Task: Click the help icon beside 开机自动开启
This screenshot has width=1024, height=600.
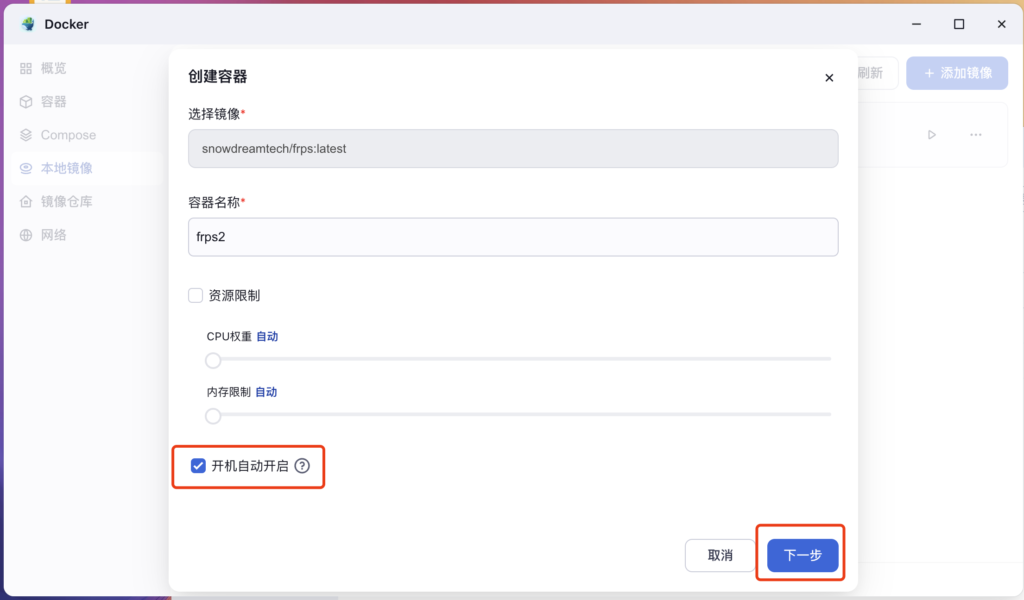Action: pos(302,466)
